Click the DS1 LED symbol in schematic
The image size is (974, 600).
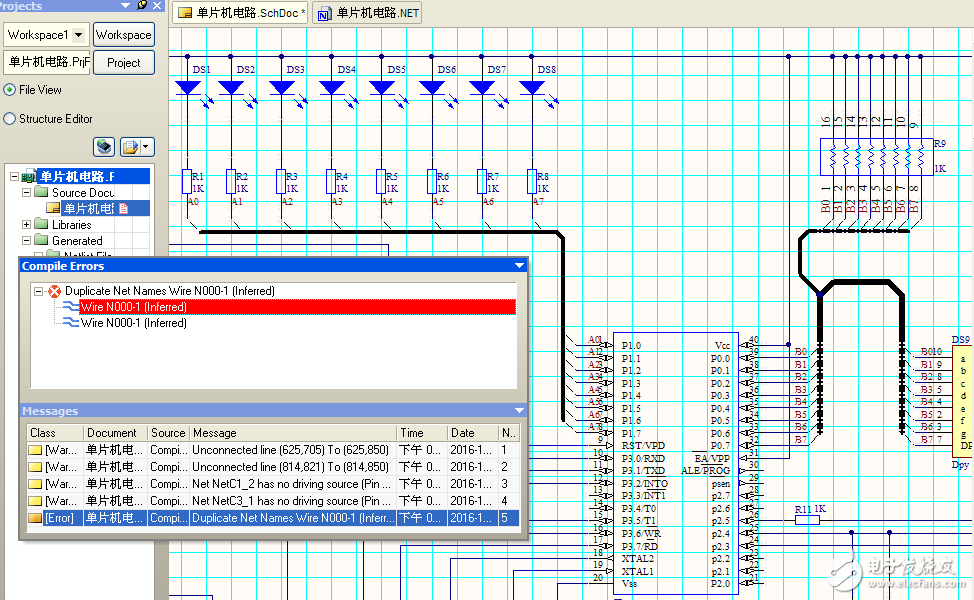pos(188,88)
